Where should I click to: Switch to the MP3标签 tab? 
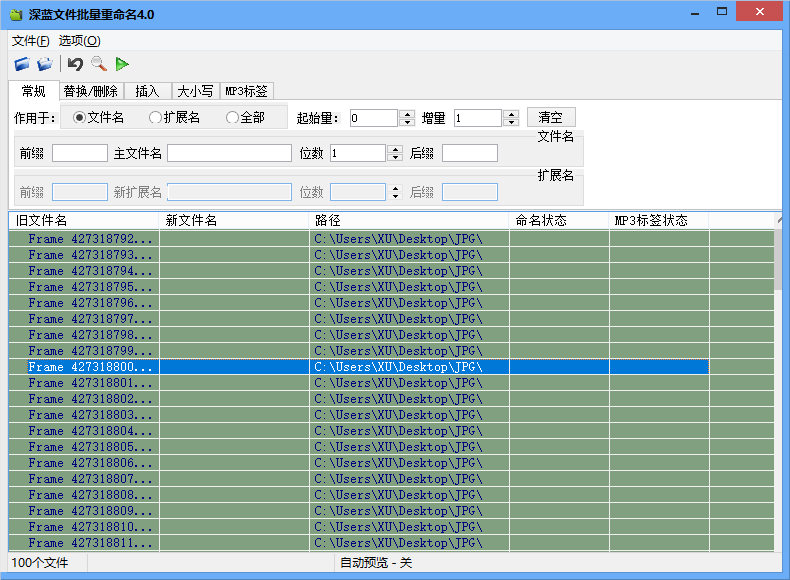click(x=246, y=91)
